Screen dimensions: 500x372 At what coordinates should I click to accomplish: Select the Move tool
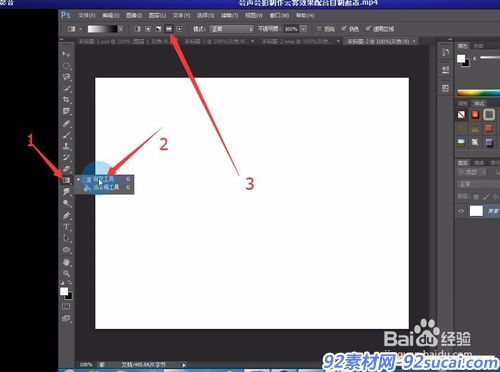(x=66, y=53)
